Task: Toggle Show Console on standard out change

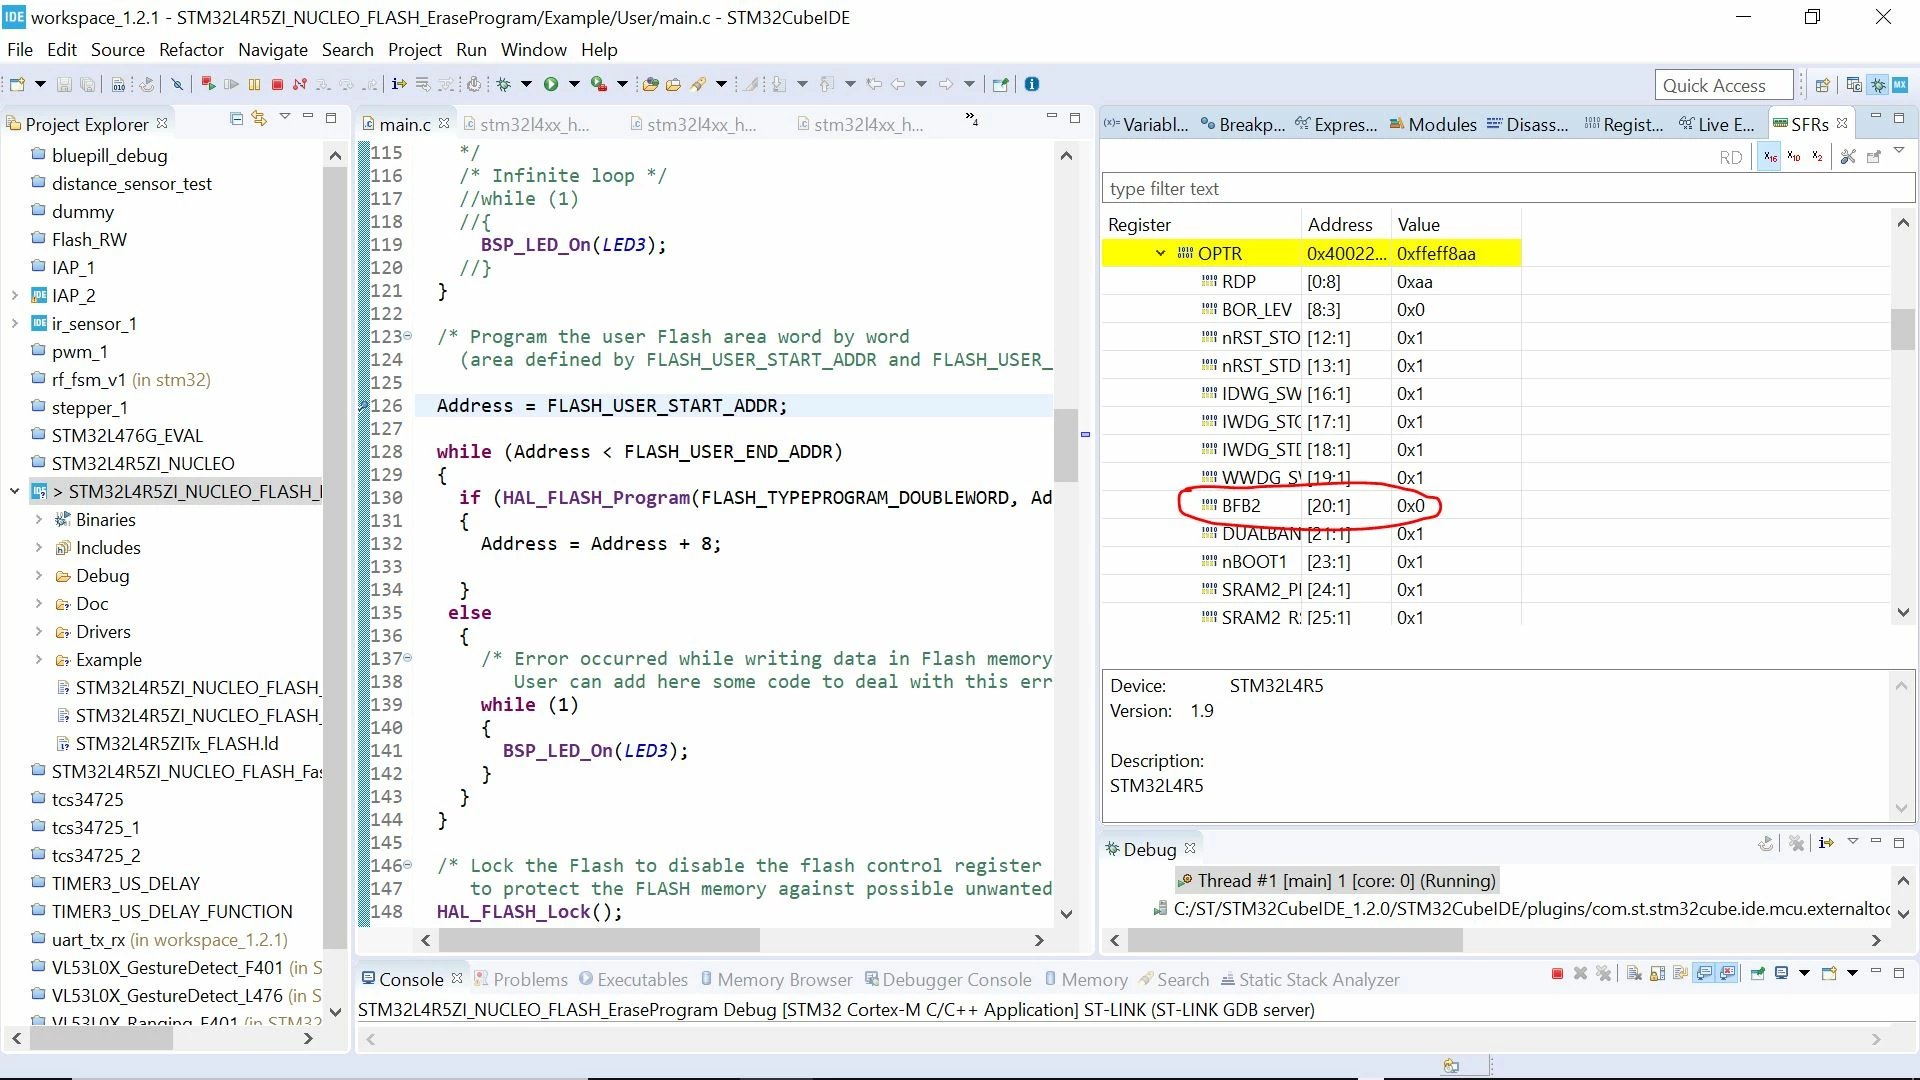Action: (1705, 974)
